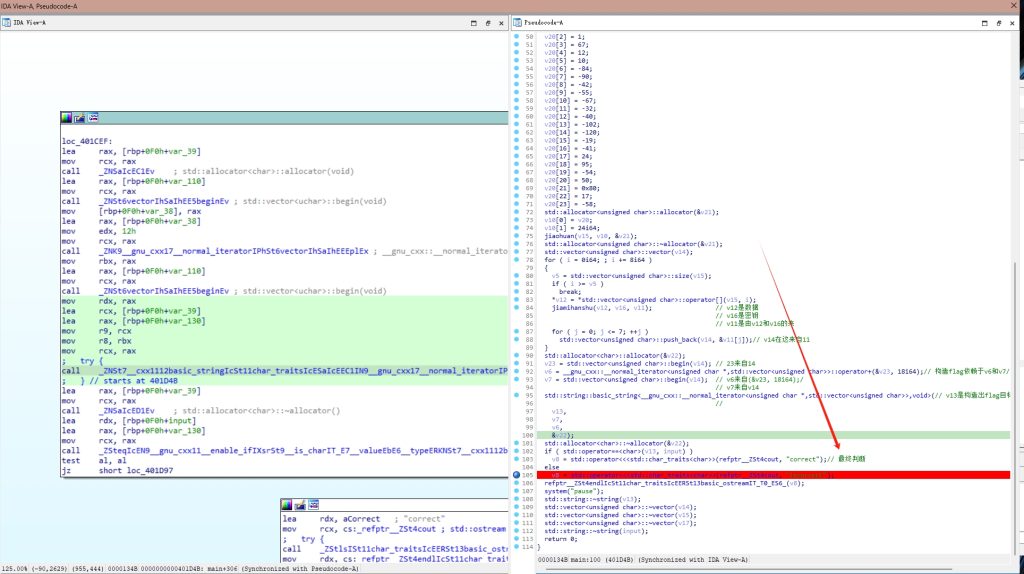Click the jiaohuan(v15, v18, &v21) call
The width and height of the screenshot is (1024, 574).
(590, 236)
